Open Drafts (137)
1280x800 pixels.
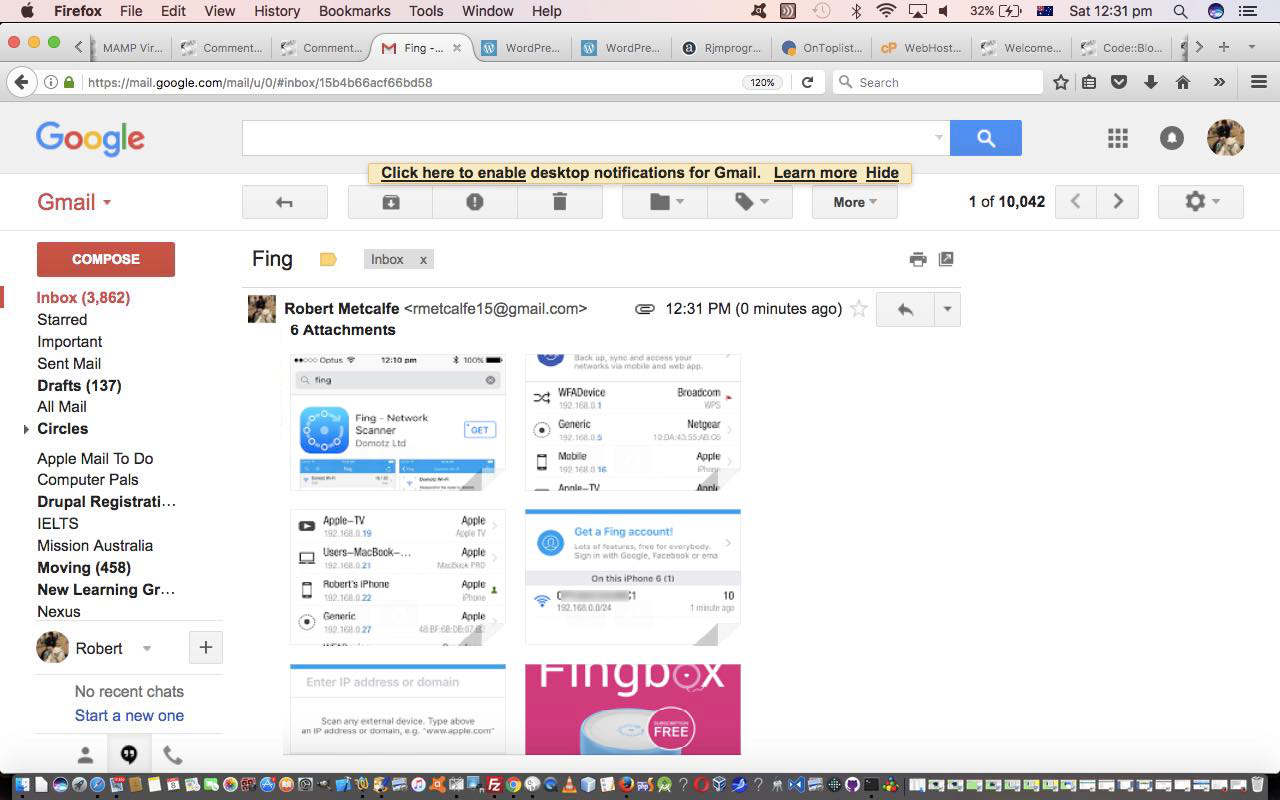pyautogui.click(x=79, y=386)
